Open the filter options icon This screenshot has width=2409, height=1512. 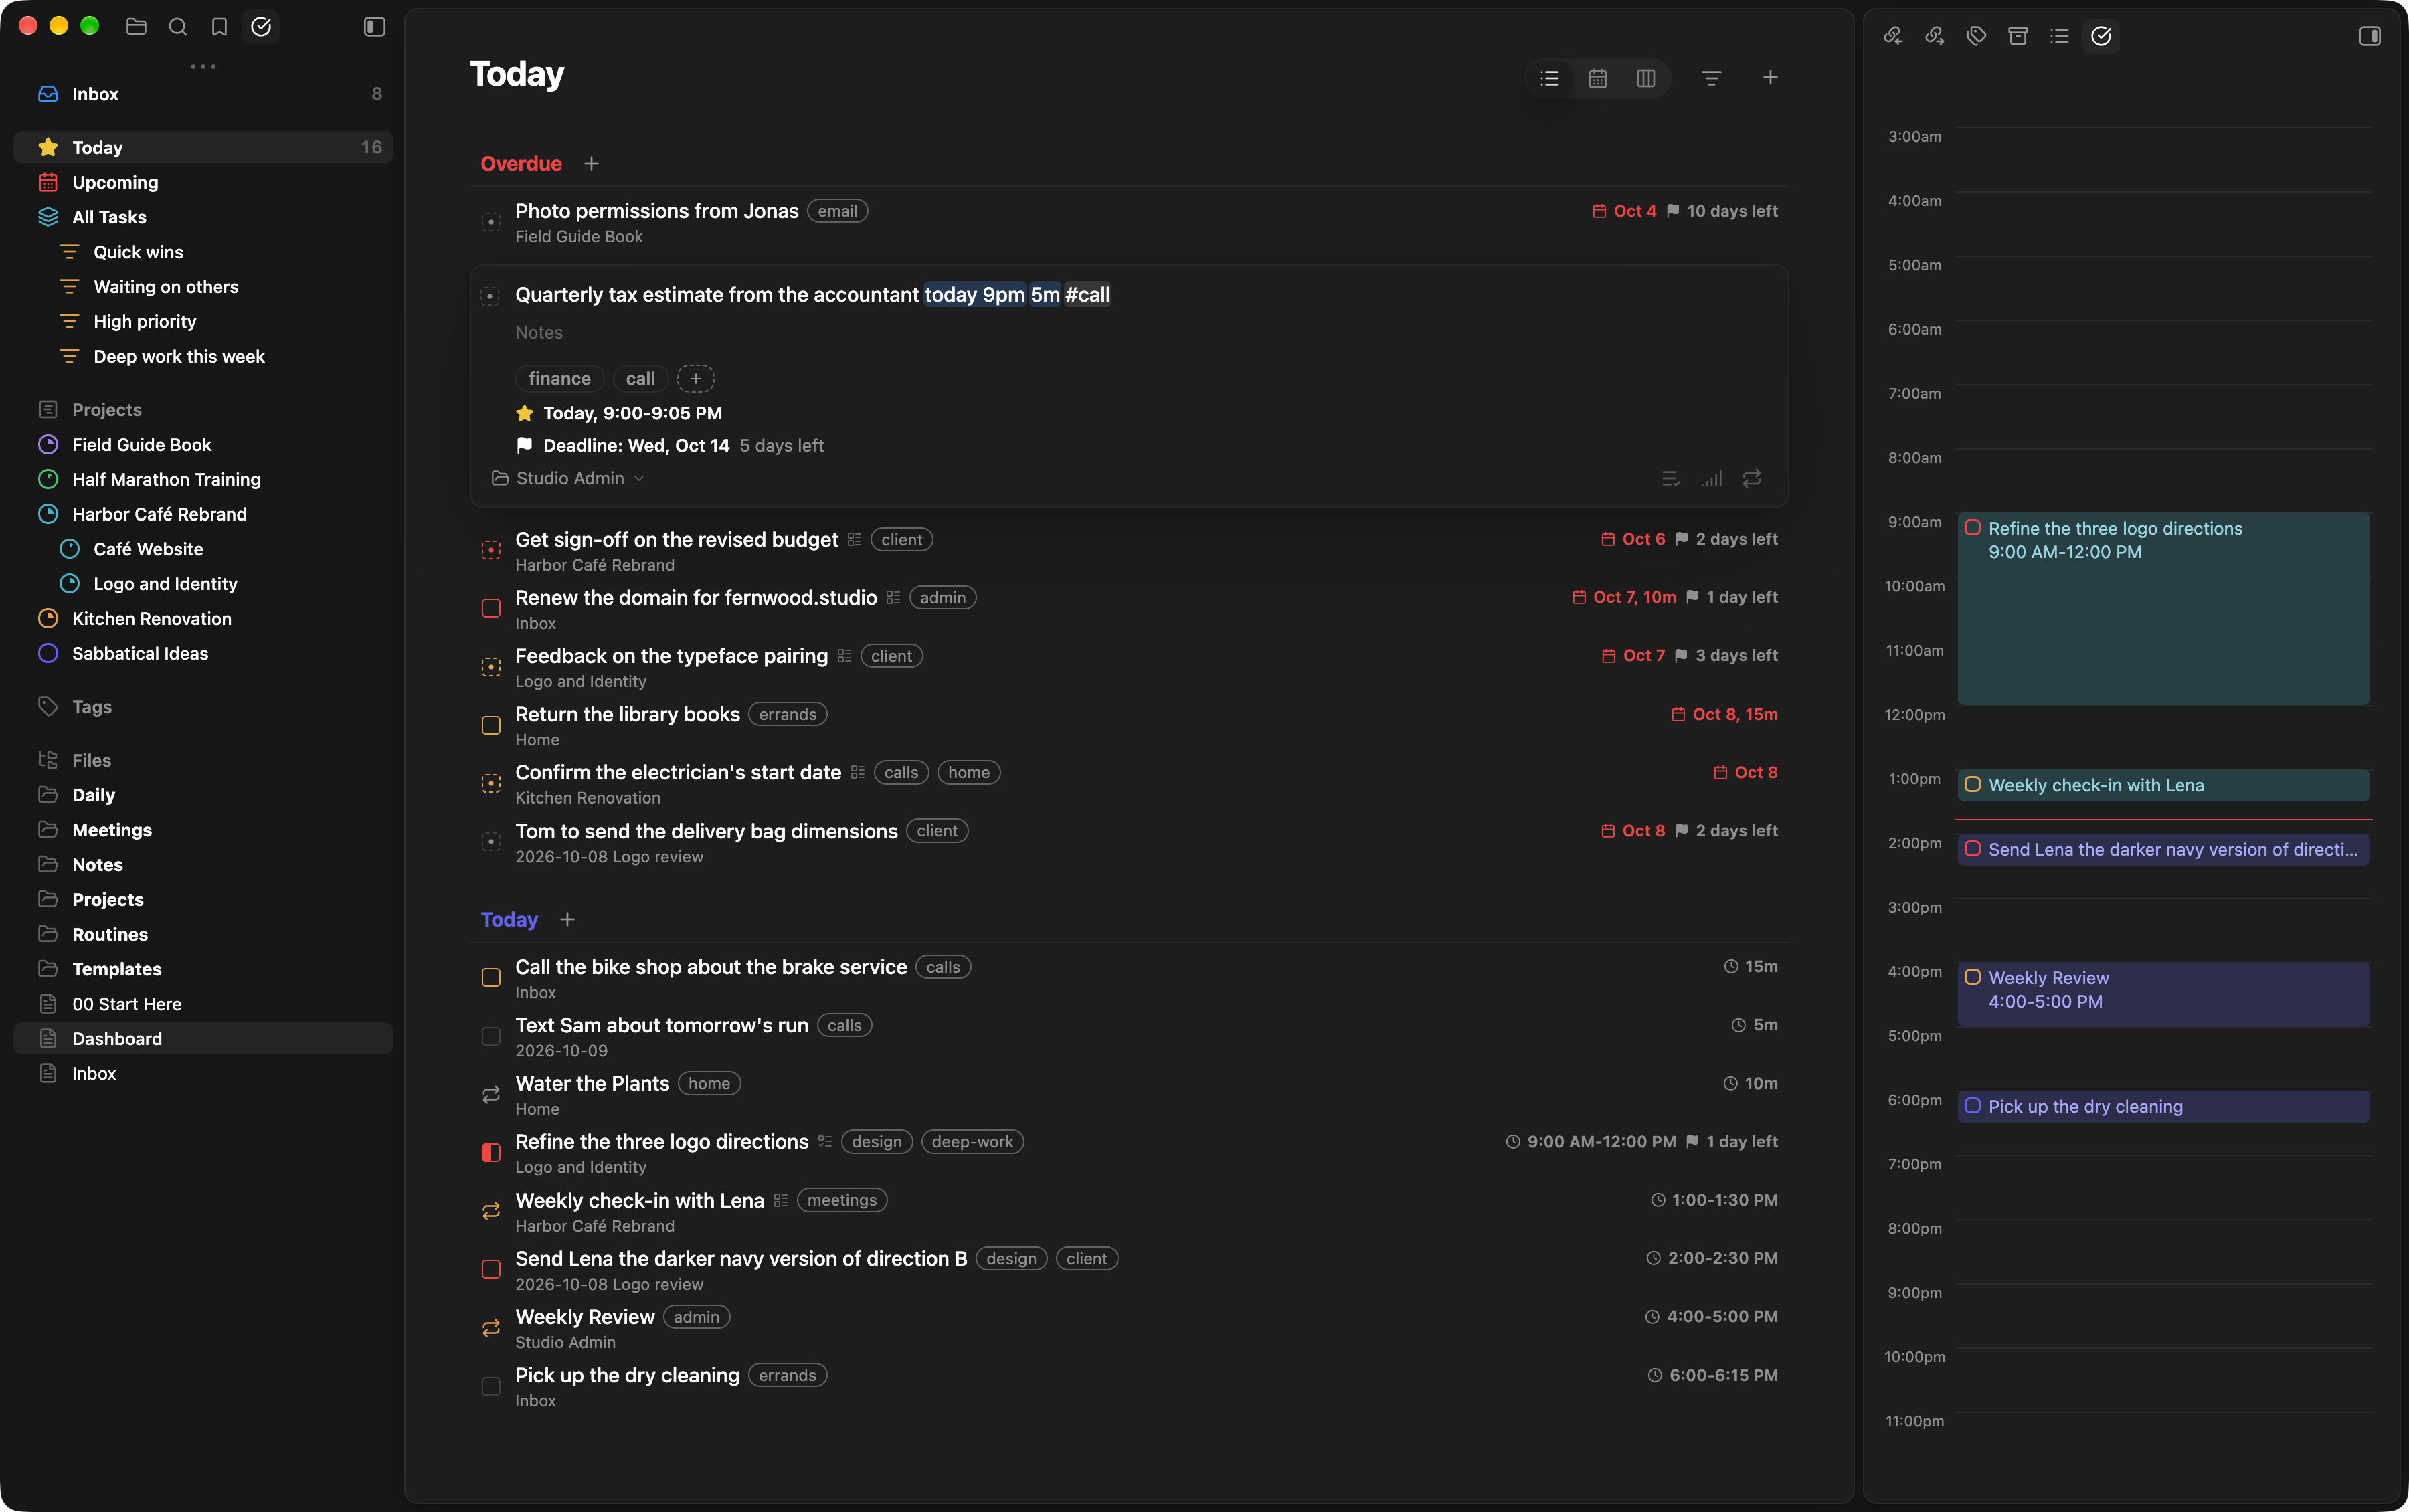pyautogui.click(x=1711, y=78)
